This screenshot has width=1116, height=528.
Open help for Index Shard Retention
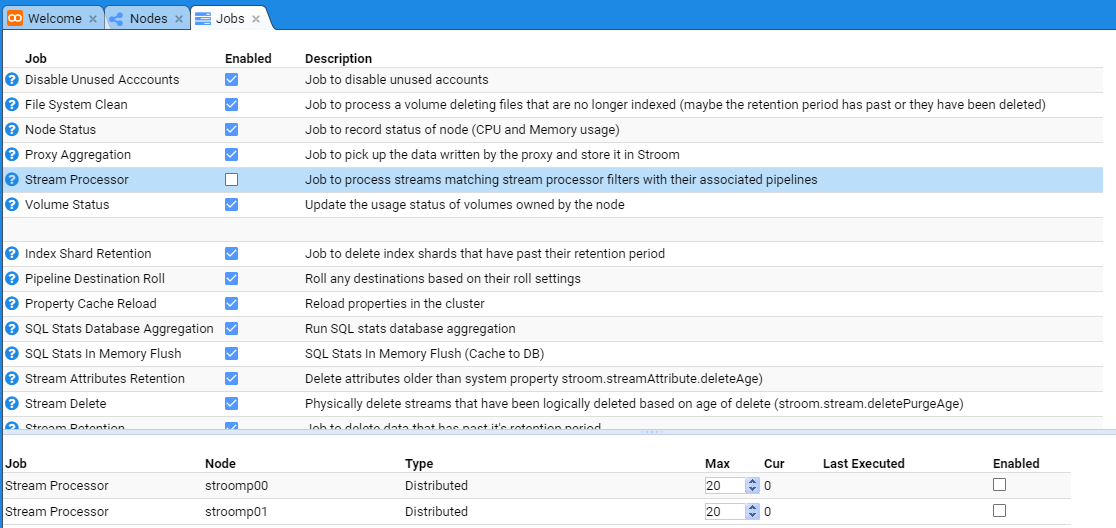coord(12,254)
